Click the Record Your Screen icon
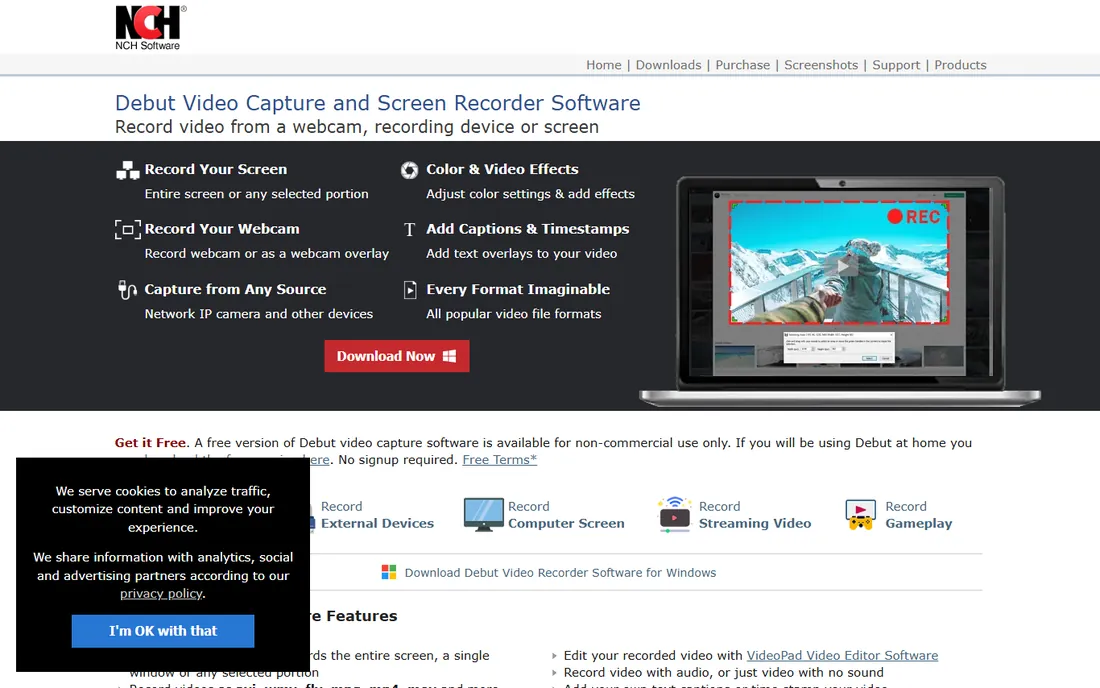This screenshot has width=1100, height=688. point(128,170)
